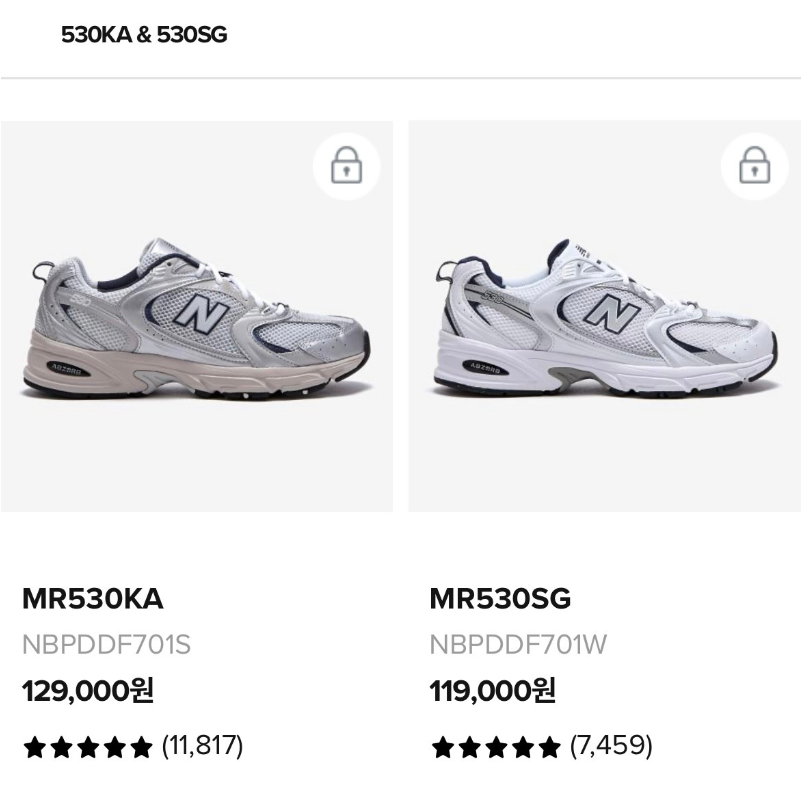Click product code NBPDDF701W
Image resolution: width=812 pixels, height=802 pixels.
point(518,645)
